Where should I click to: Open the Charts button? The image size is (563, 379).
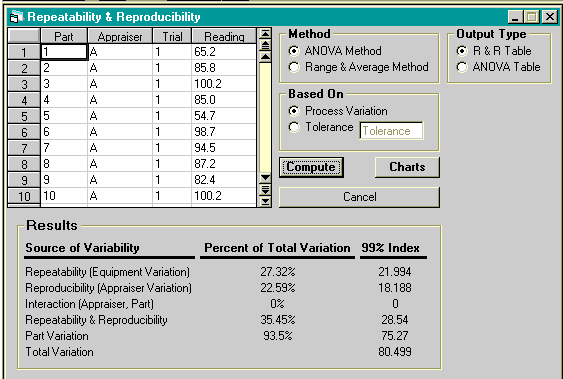click(407, 167)
